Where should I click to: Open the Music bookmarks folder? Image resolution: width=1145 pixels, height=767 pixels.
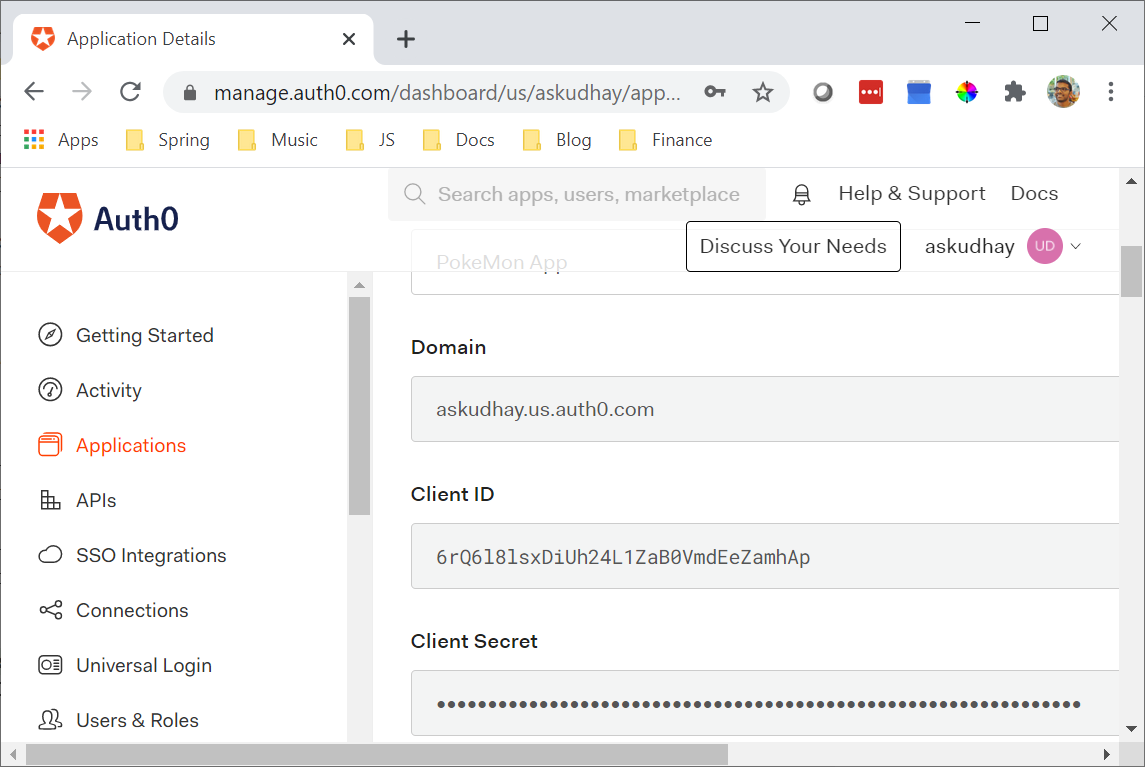[x=277, y=140]
